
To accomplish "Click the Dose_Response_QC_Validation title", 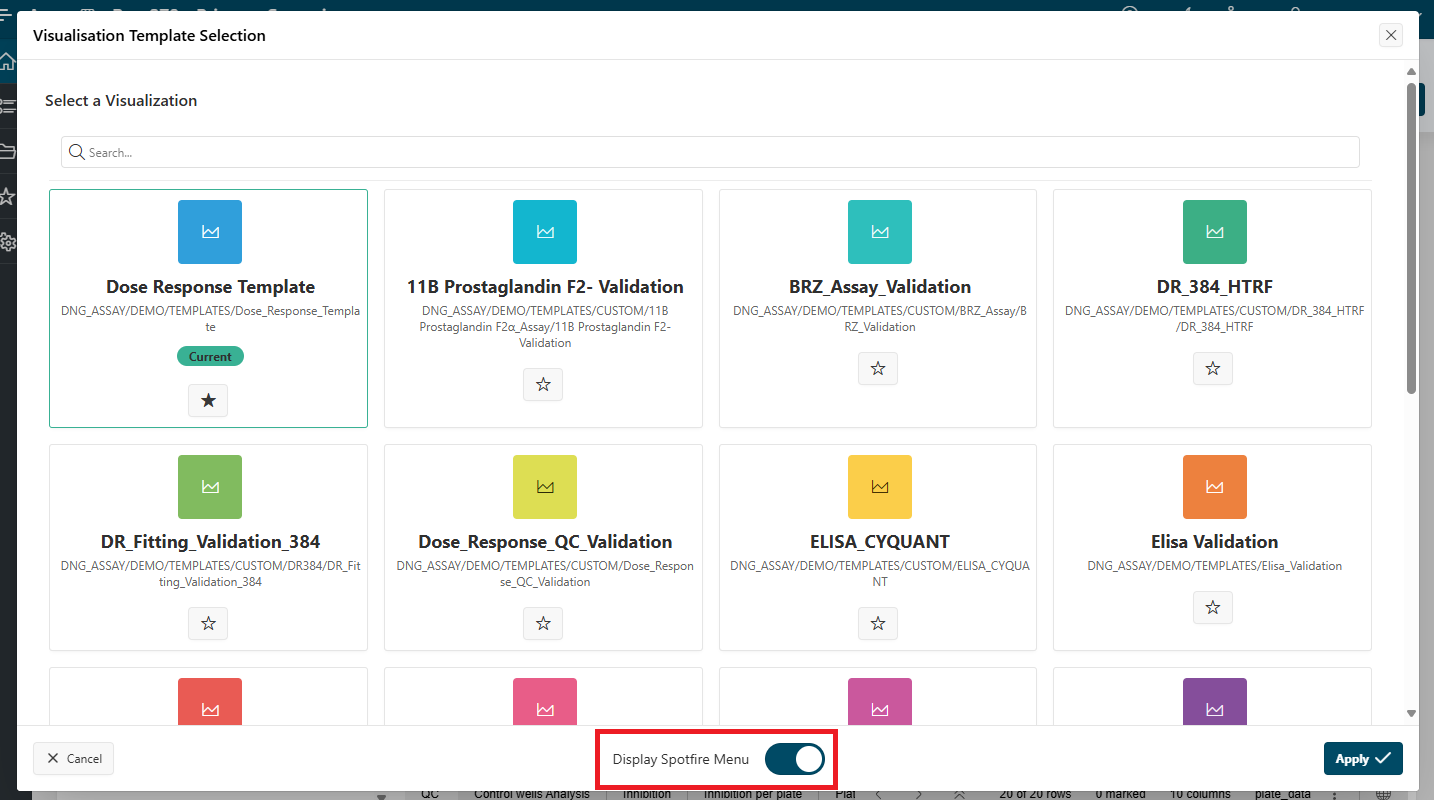I will pos(545,542).
